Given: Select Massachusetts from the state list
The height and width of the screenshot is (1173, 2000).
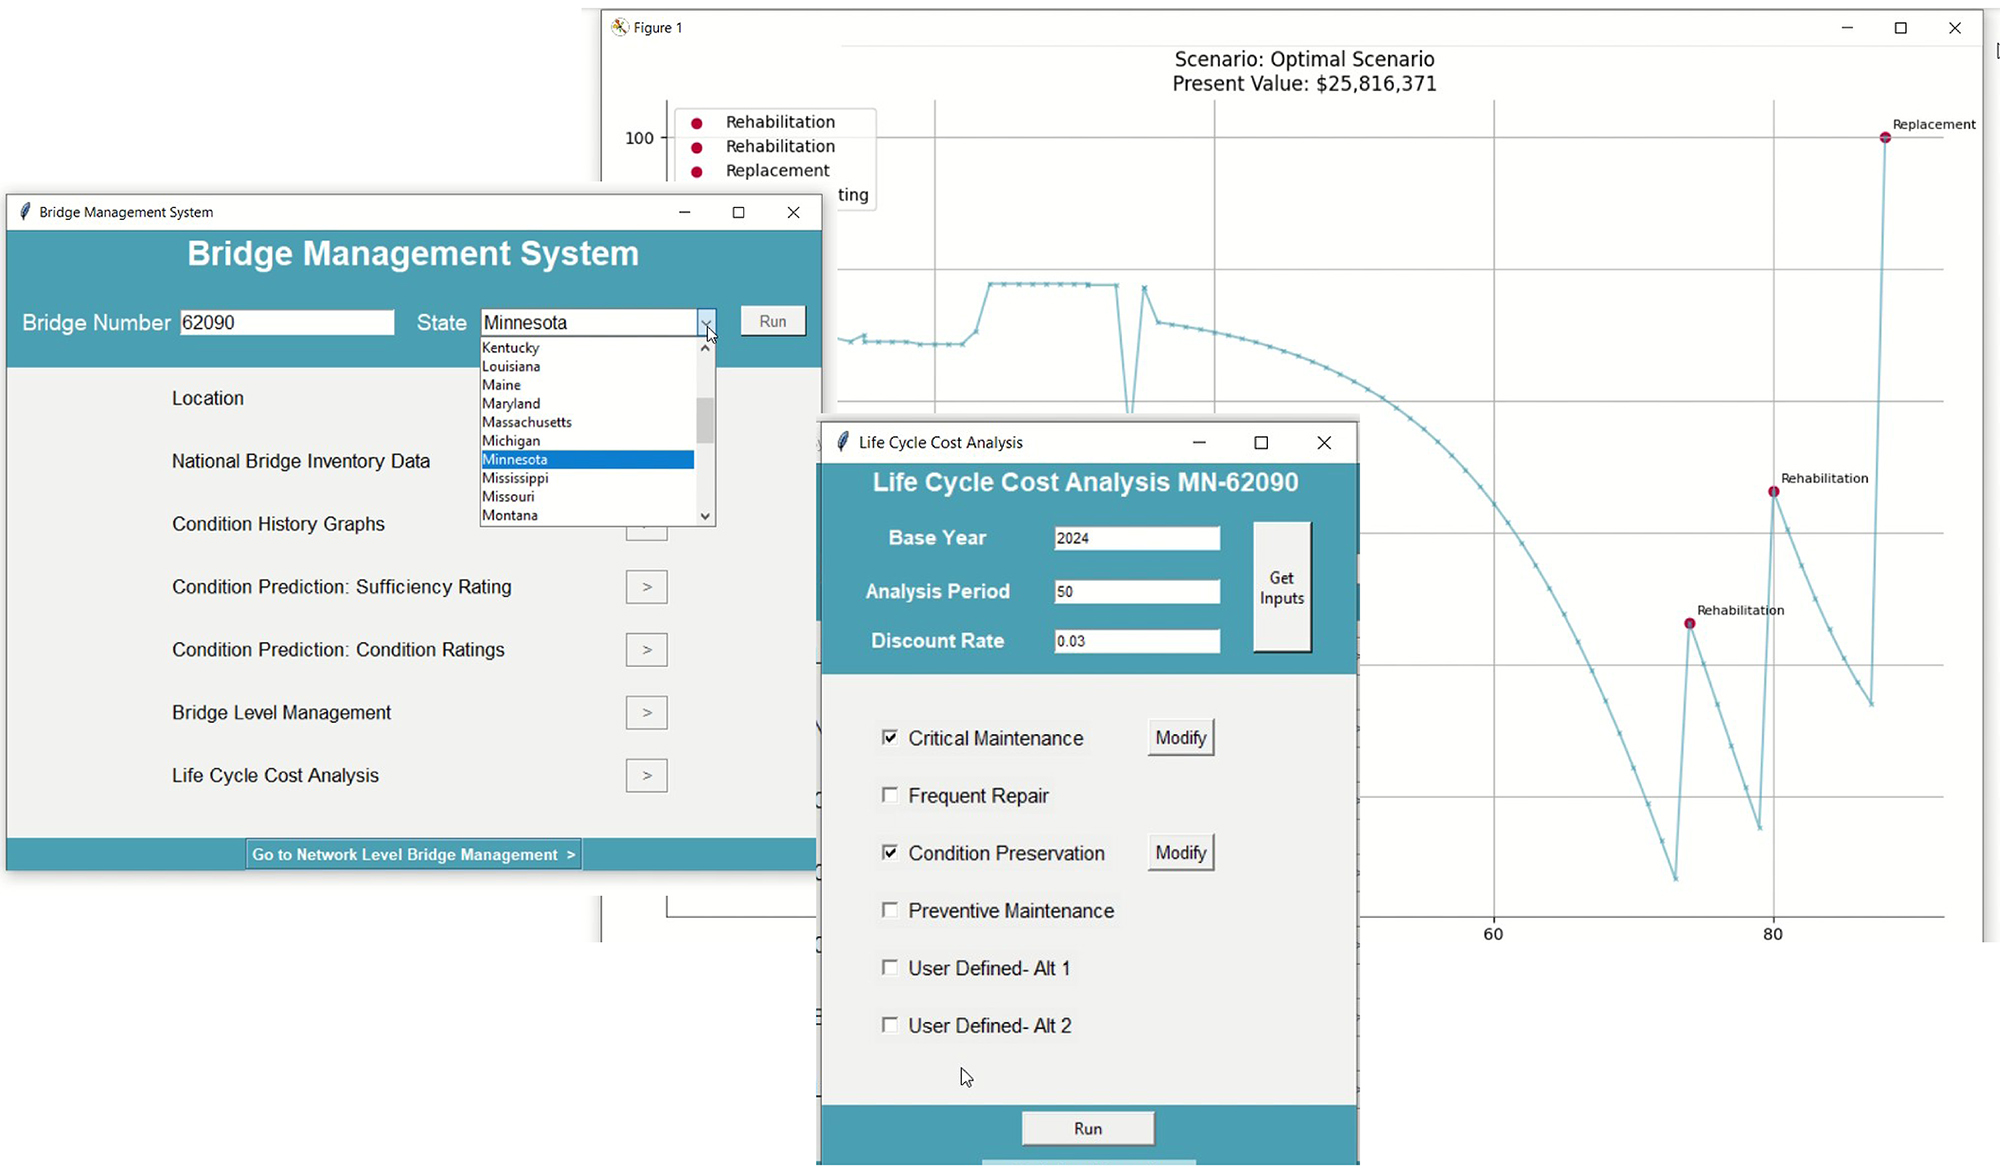Looking at the screenshot, I should pos(587,422).
